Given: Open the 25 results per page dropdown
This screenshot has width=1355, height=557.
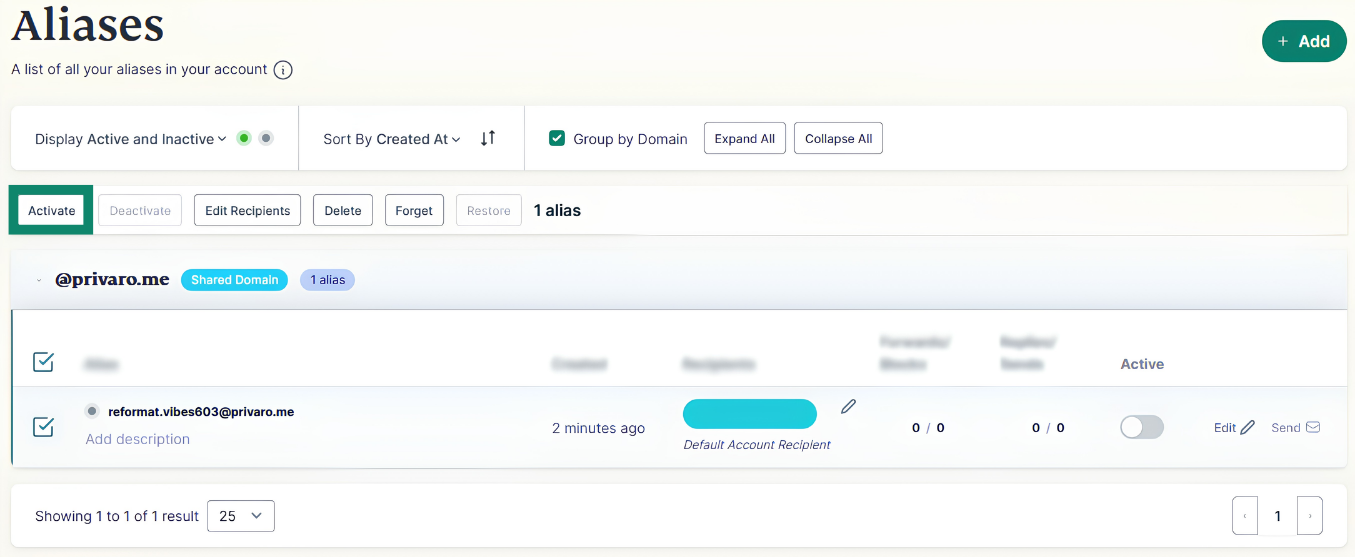Looking at the screenshot, I should (x=241, y=516).
